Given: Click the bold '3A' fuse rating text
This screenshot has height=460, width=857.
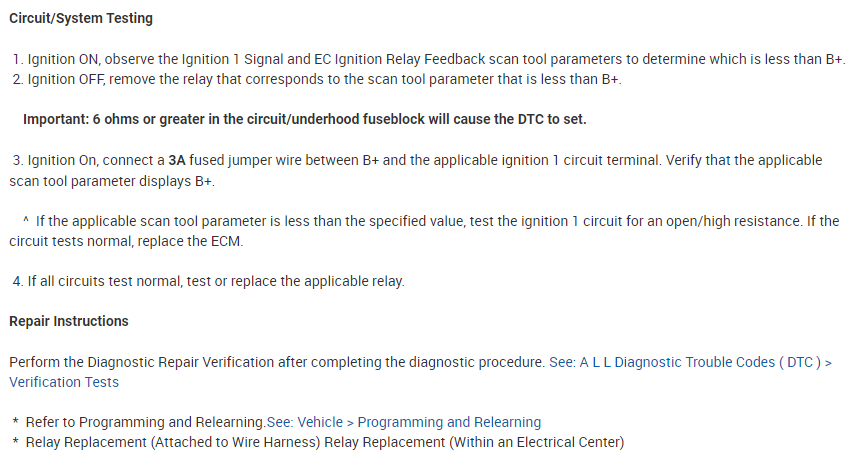Looking at the screenshot, I should (x=178, y=161).
